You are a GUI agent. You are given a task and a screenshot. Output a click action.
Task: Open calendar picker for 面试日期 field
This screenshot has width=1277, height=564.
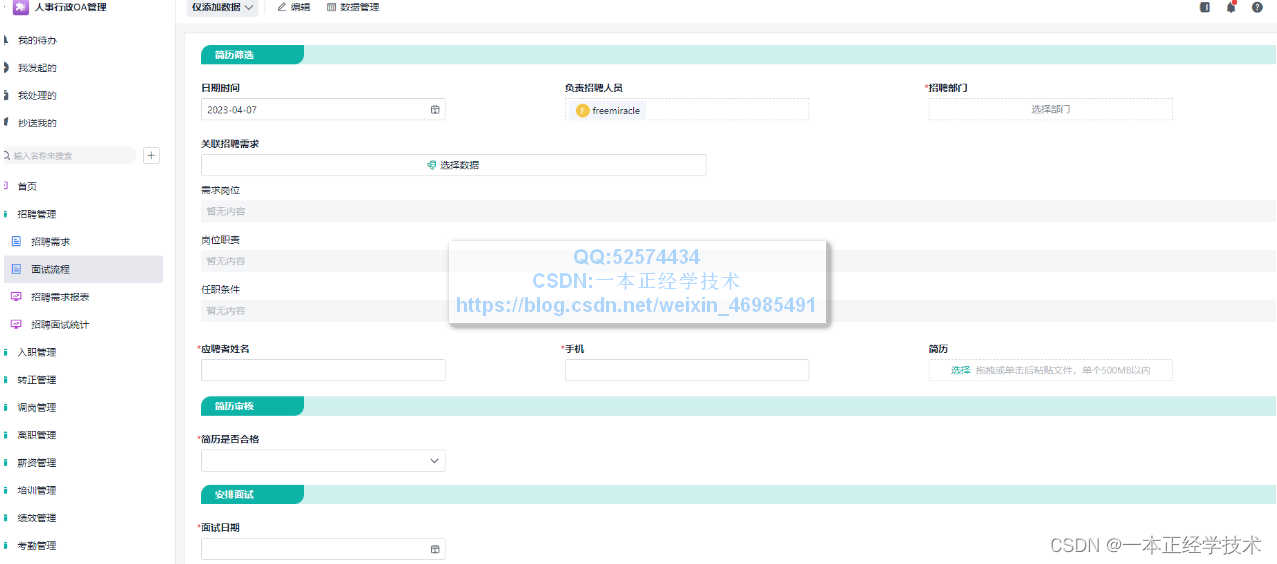435,549
